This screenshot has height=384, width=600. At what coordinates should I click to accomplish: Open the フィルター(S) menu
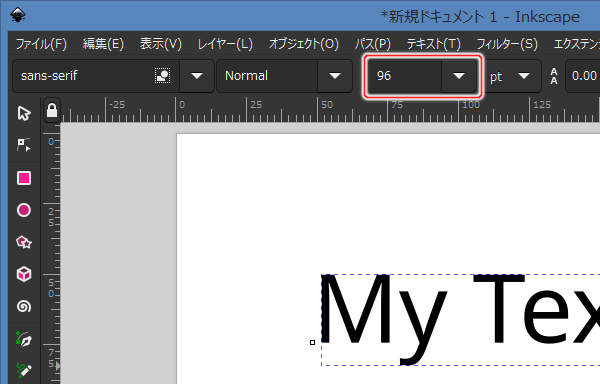[x=507, y=44]
